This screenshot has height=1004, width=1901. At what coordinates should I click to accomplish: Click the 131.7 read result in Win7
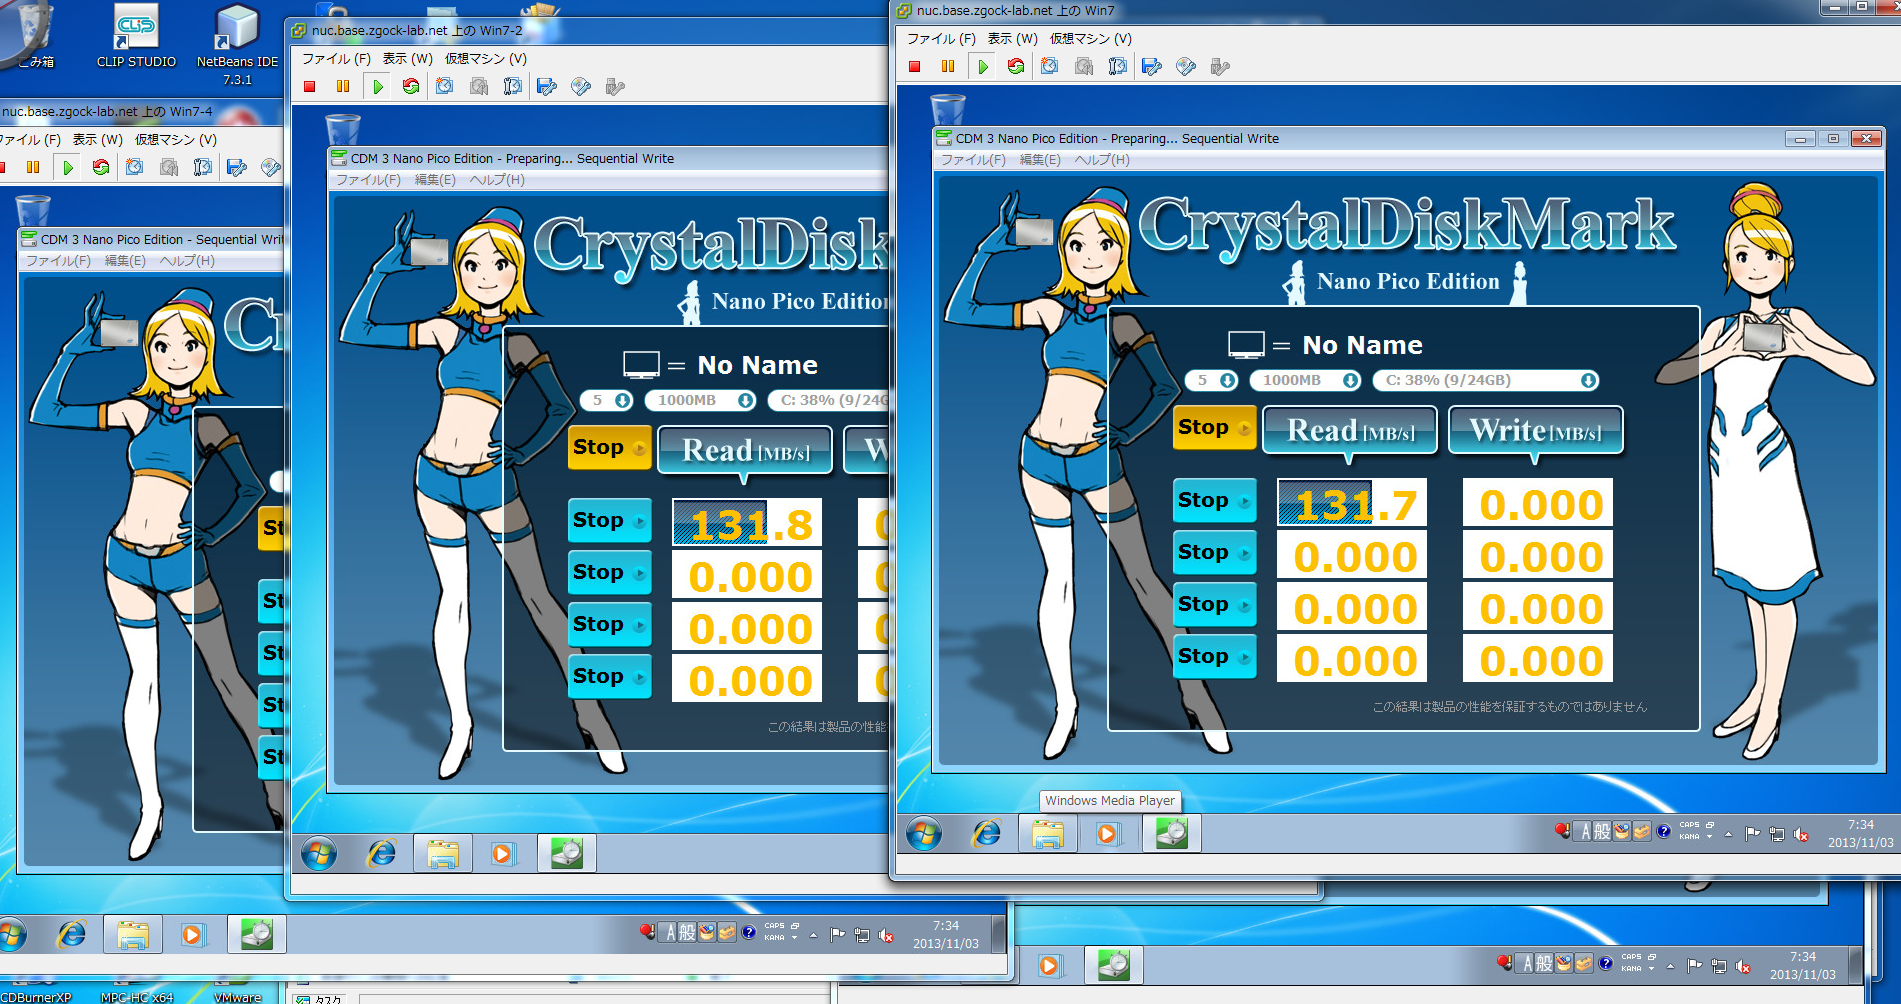pyautogui.click(x=1352, y=502)
